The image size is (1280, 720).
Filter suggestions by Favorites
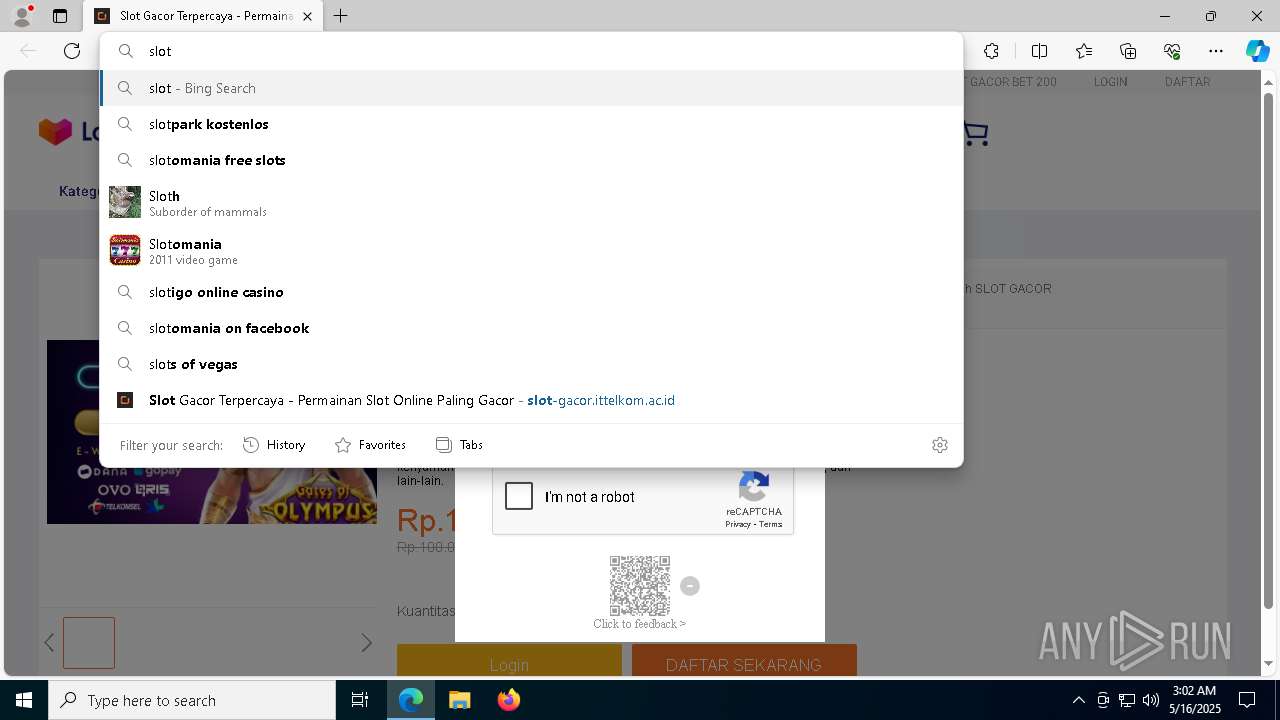[370, 445]
